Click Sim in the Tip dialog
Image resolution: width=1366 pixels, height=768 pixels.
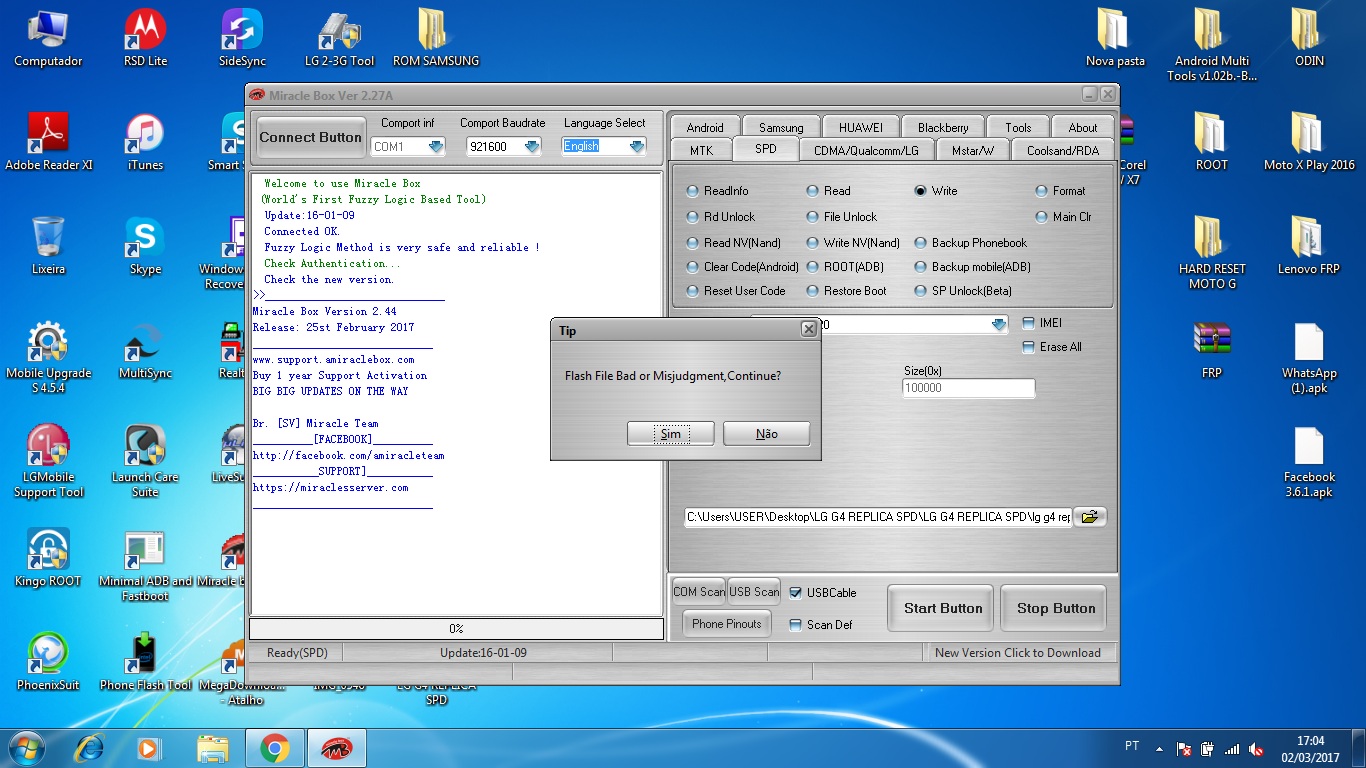[x=671, y=433]
